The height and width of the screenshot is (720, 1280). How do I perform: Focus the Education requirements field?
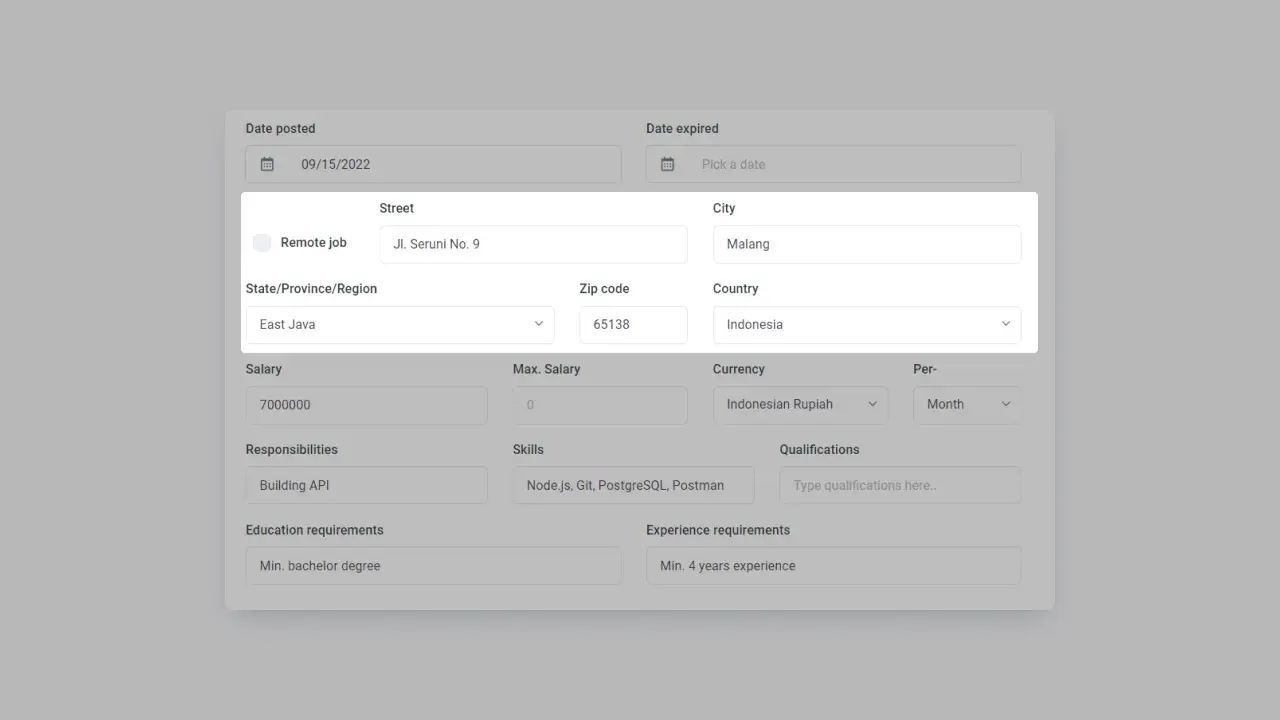(x=433, y=566)
